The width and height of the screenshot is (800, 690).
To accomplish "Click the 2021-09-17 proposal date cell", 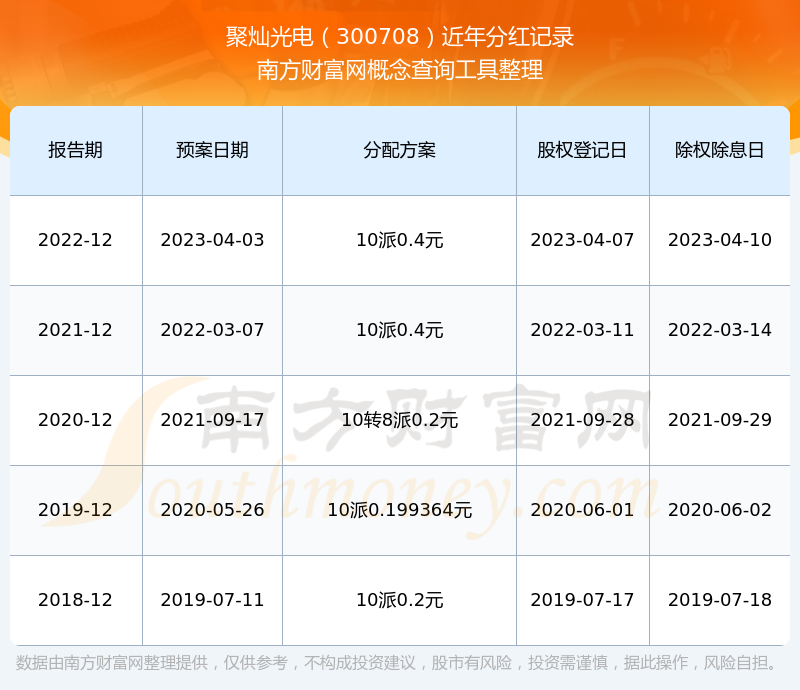I will coord(212,420).
